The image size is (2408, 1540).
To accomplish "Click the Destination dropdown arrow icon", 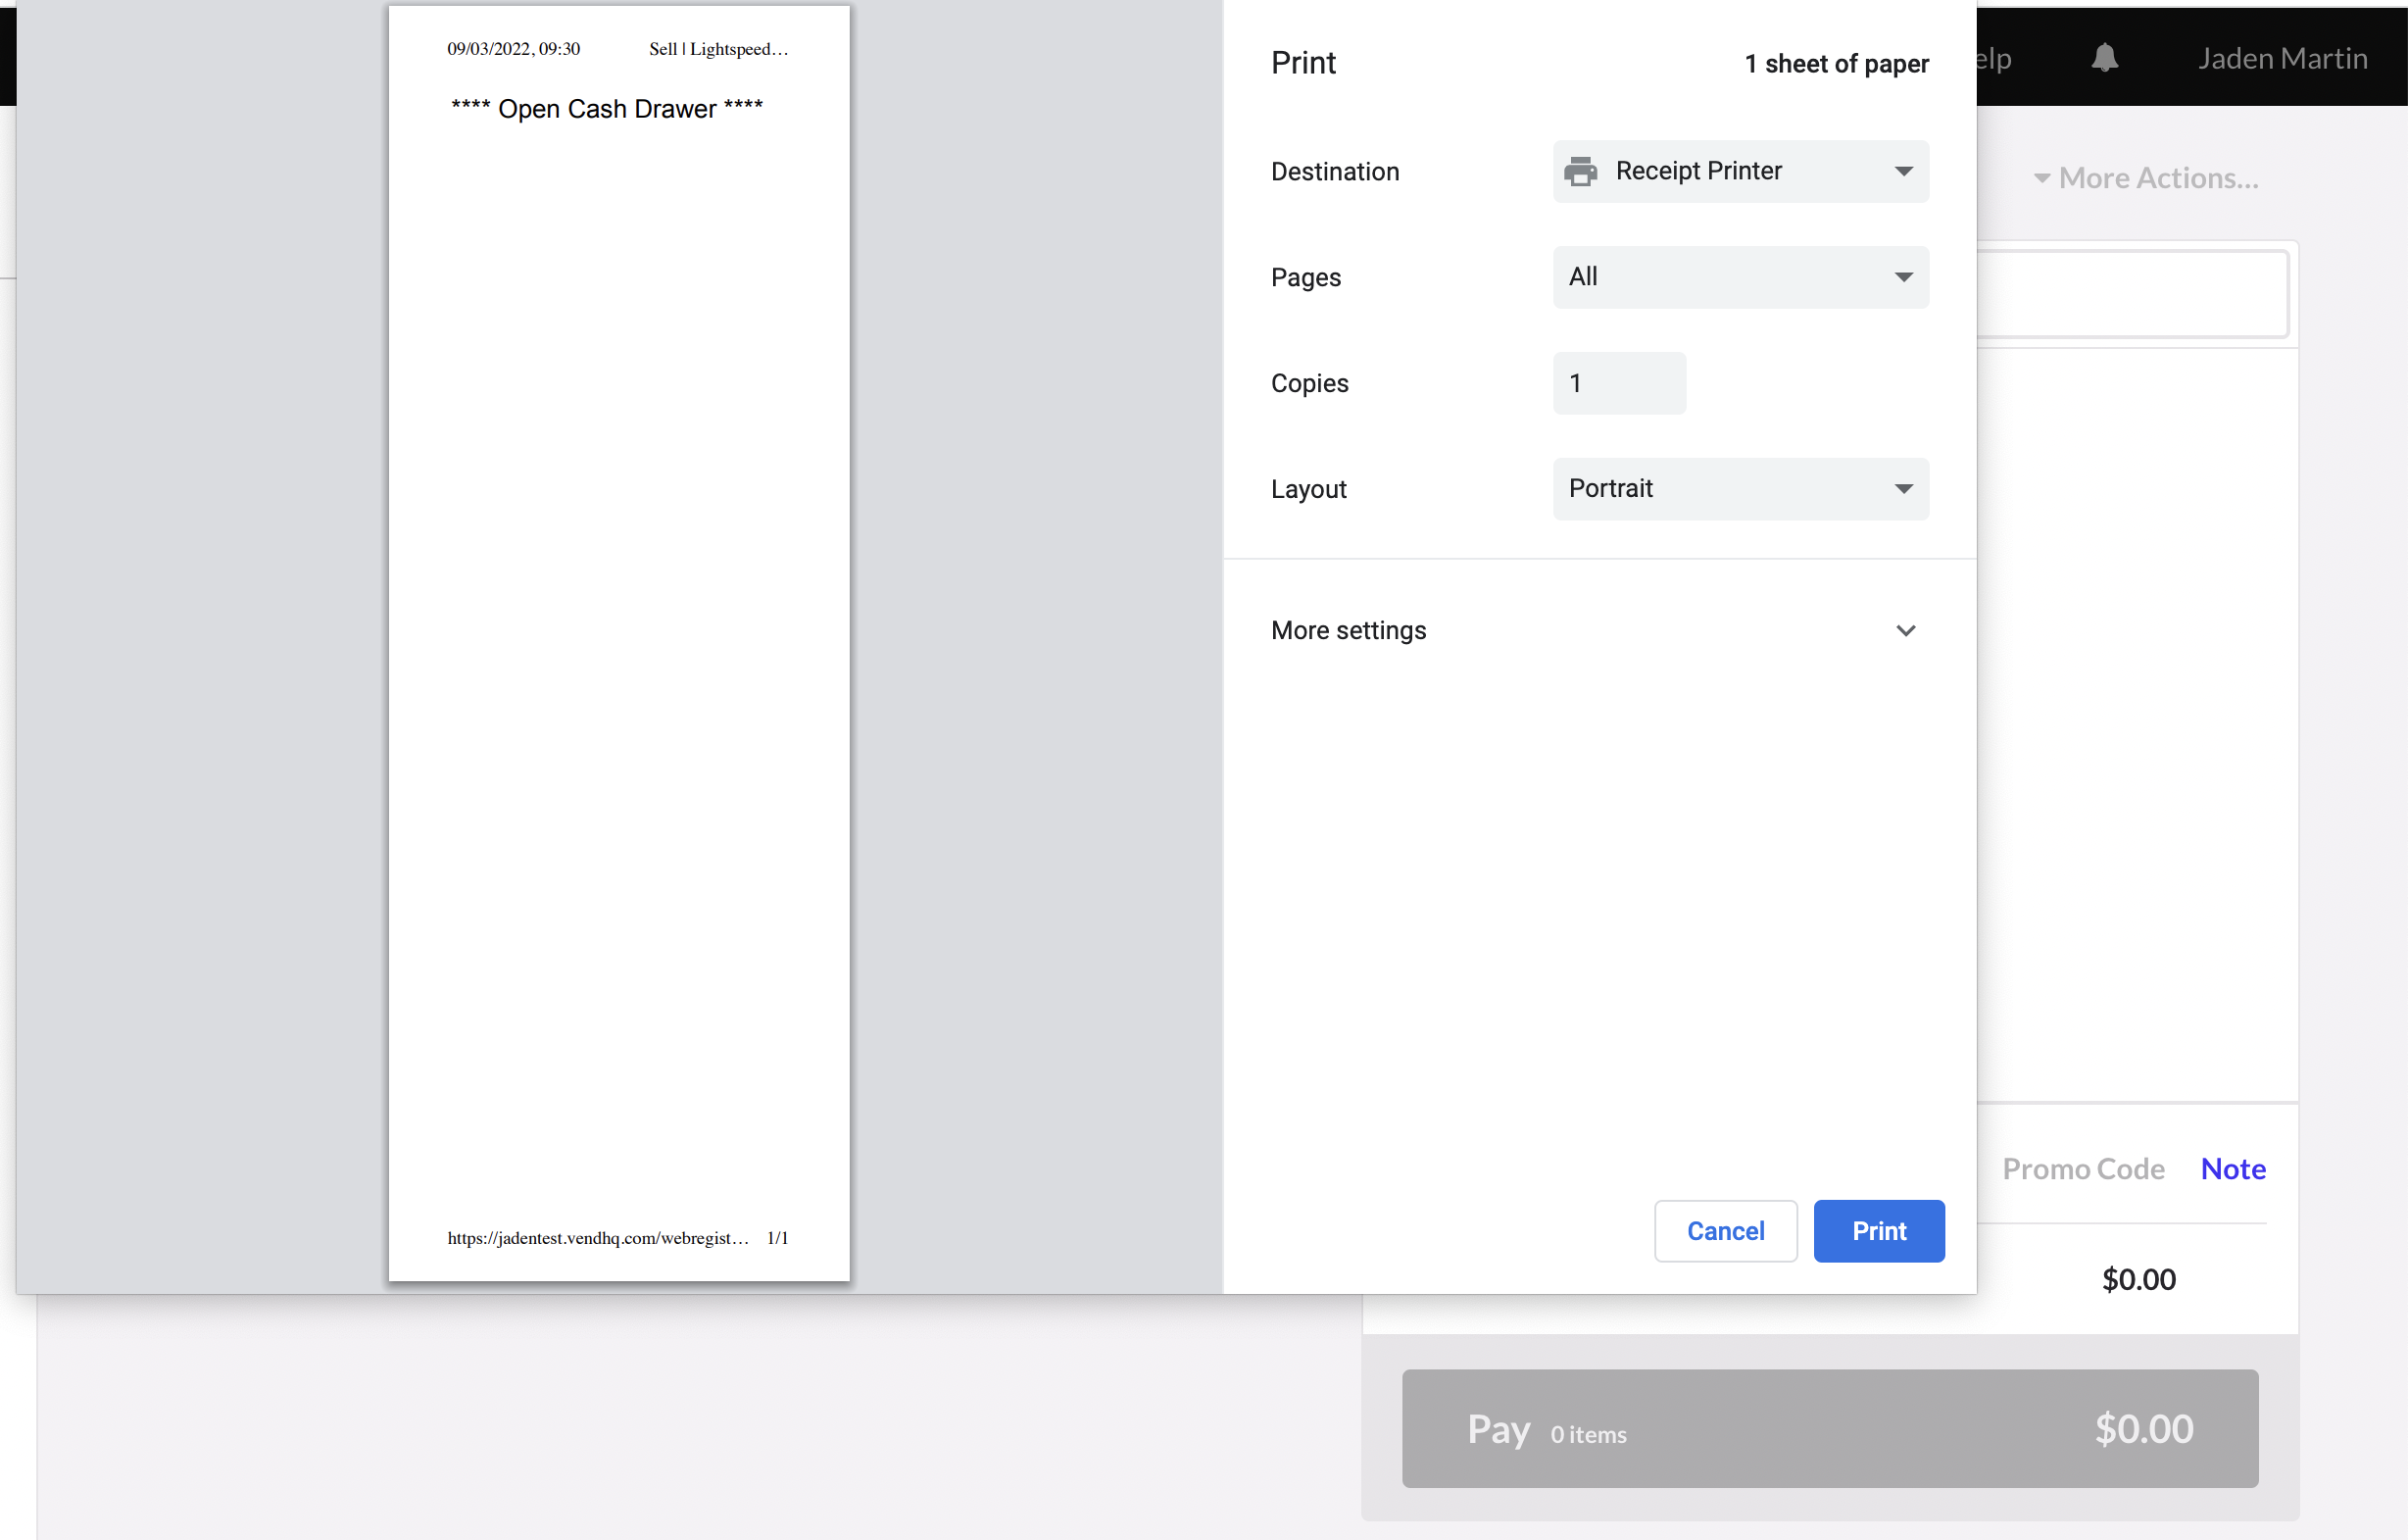I will [1903, 171].
